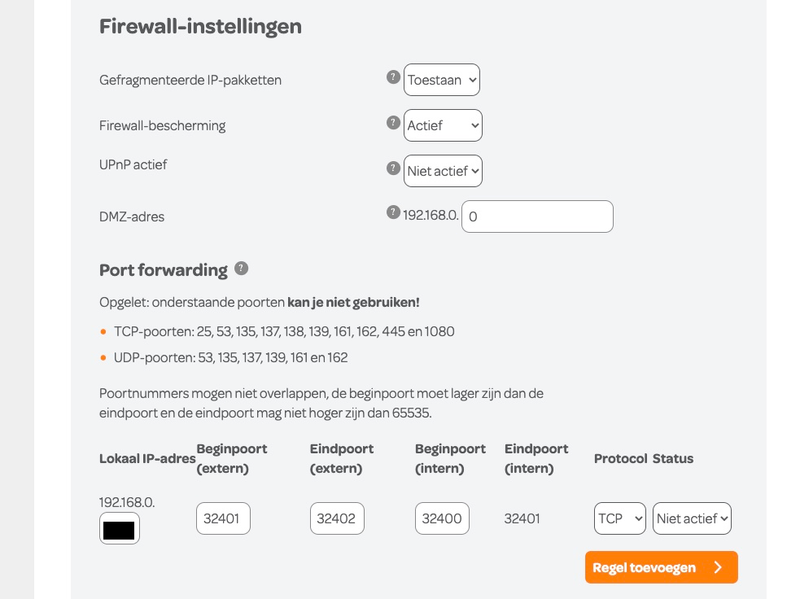
Task: Open port rule Status dropdown
Action: click(x=692, y=519)
